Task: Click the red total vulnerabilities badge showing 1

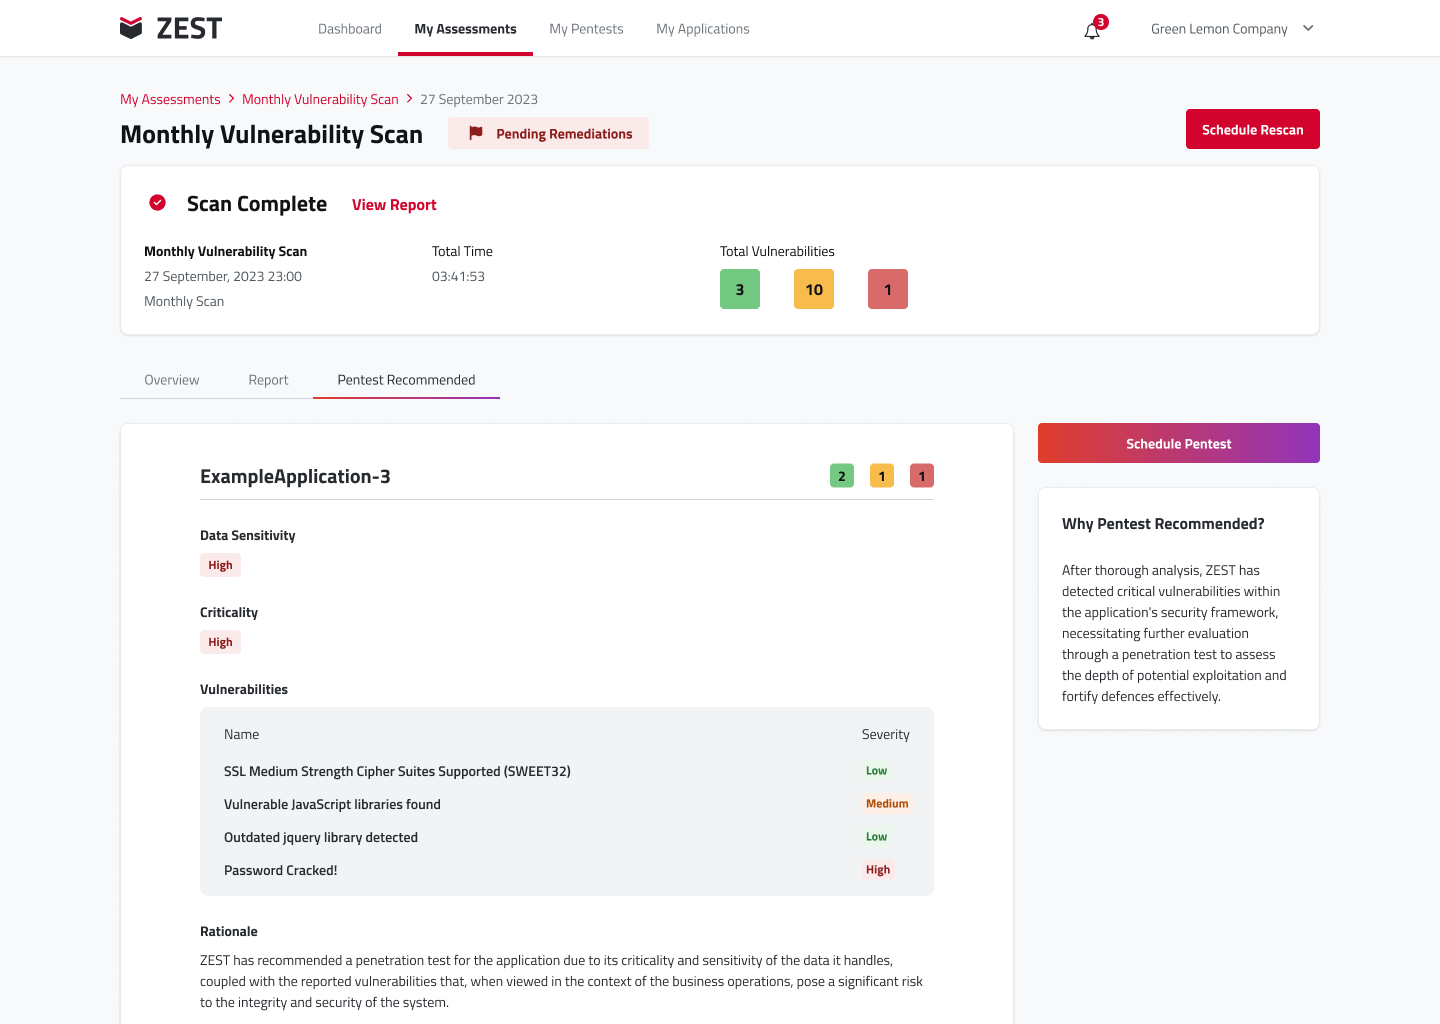Action: click(888, 289)
